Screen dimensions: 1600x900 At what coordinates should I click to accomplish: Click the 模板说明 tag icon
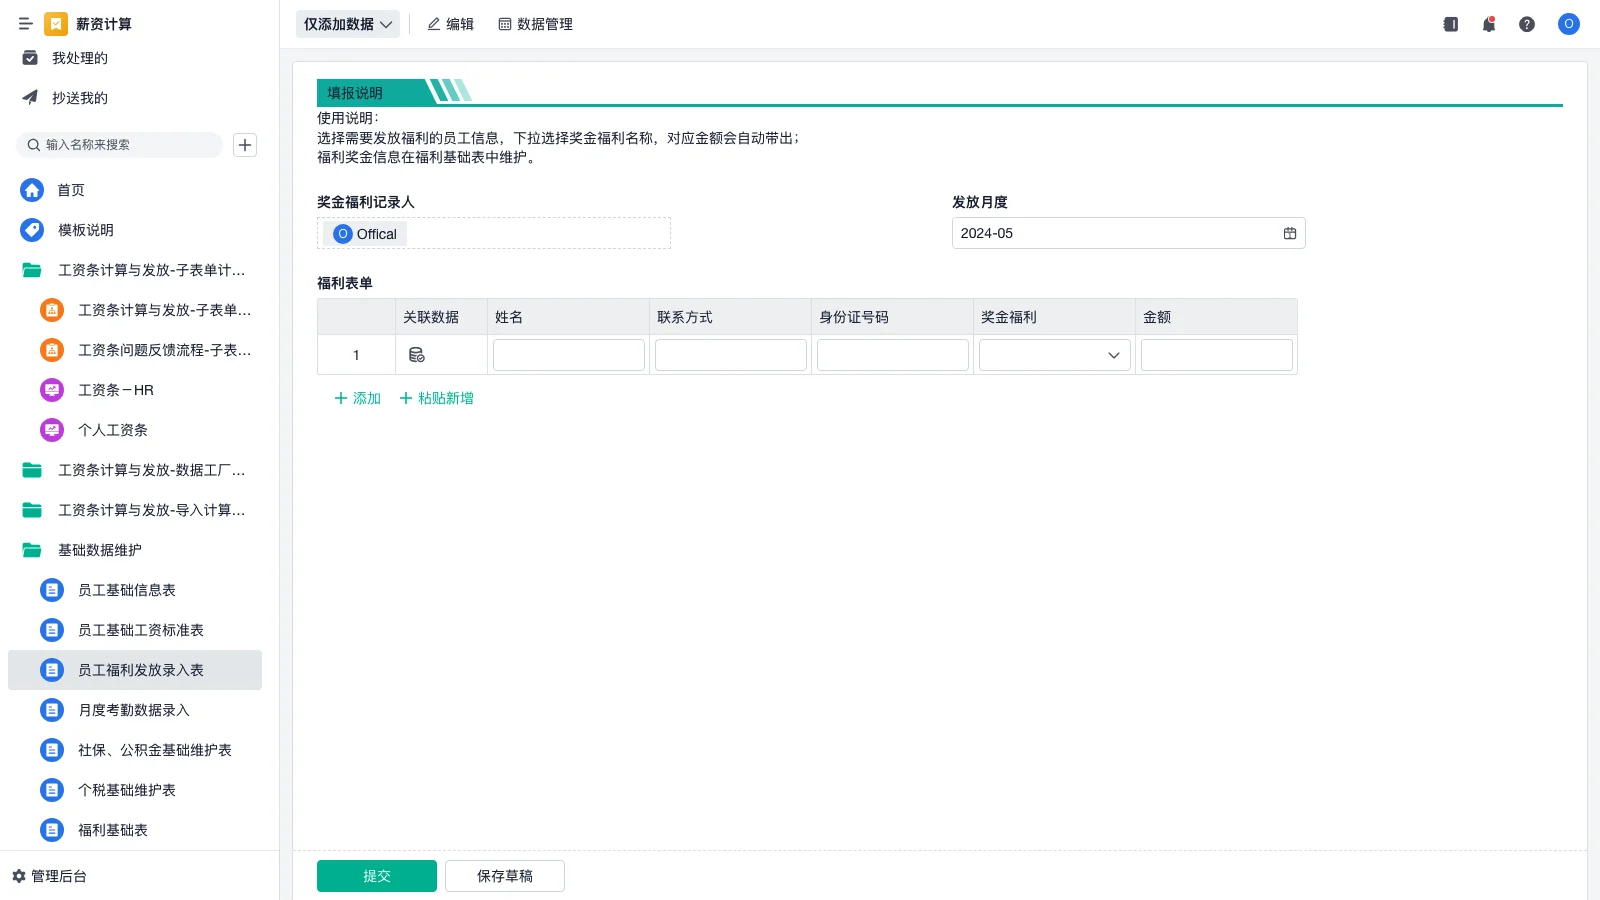[32, 230]
